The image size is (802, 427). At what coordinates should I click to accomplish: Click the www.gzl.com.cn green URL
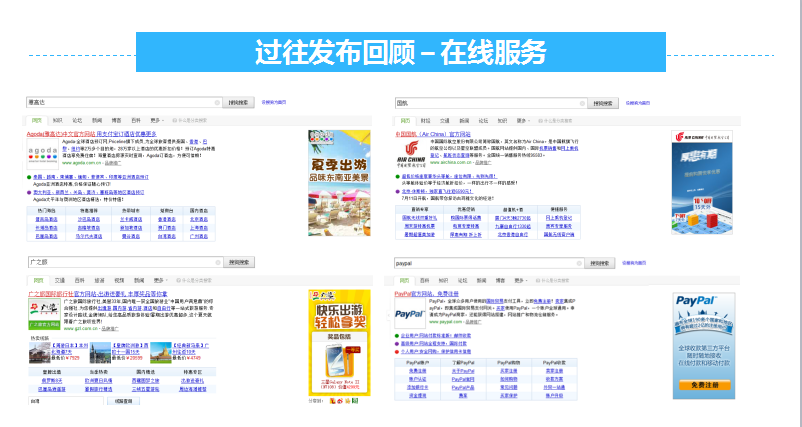(80, 328)
